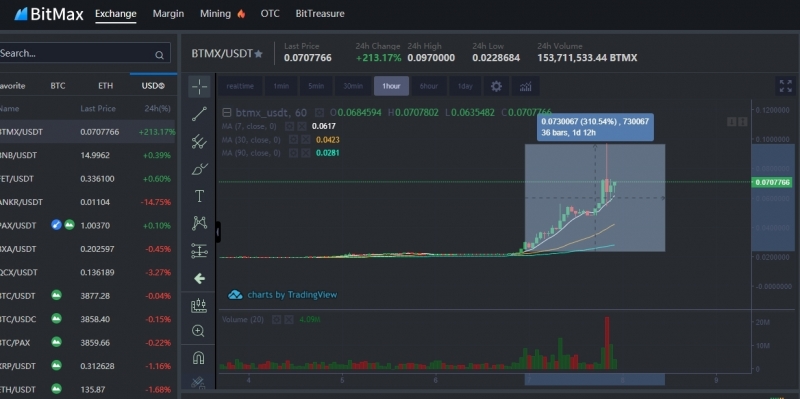Click the Mining flame icon

pos(241,14)
